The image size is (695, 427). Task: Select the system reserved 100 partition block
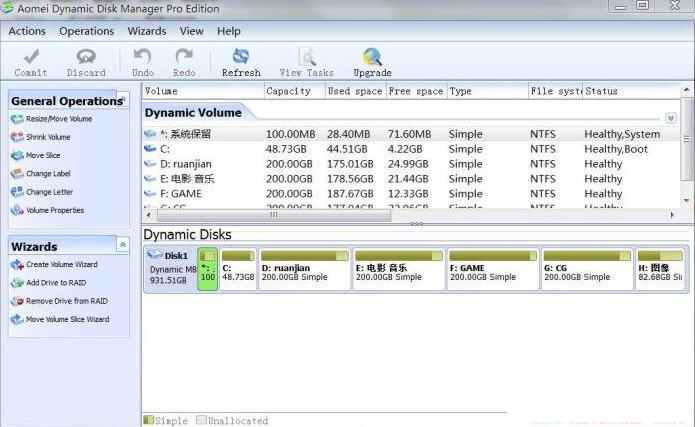207,269
